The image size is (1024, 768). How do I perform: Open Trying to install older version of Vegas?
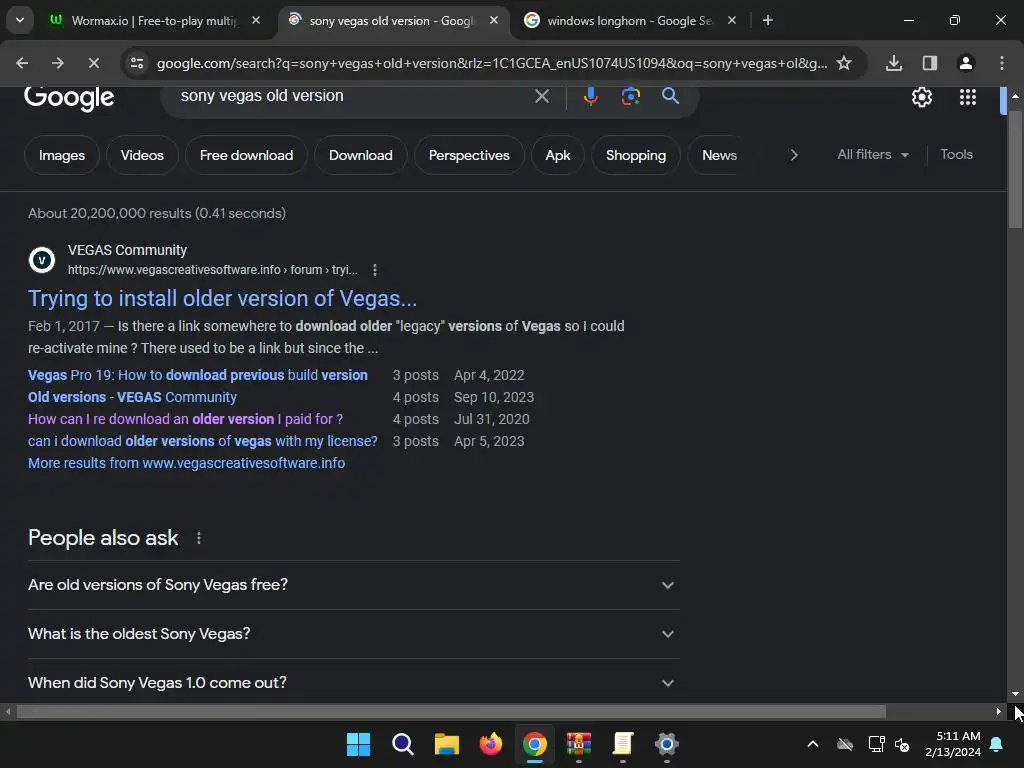(222, 298)
